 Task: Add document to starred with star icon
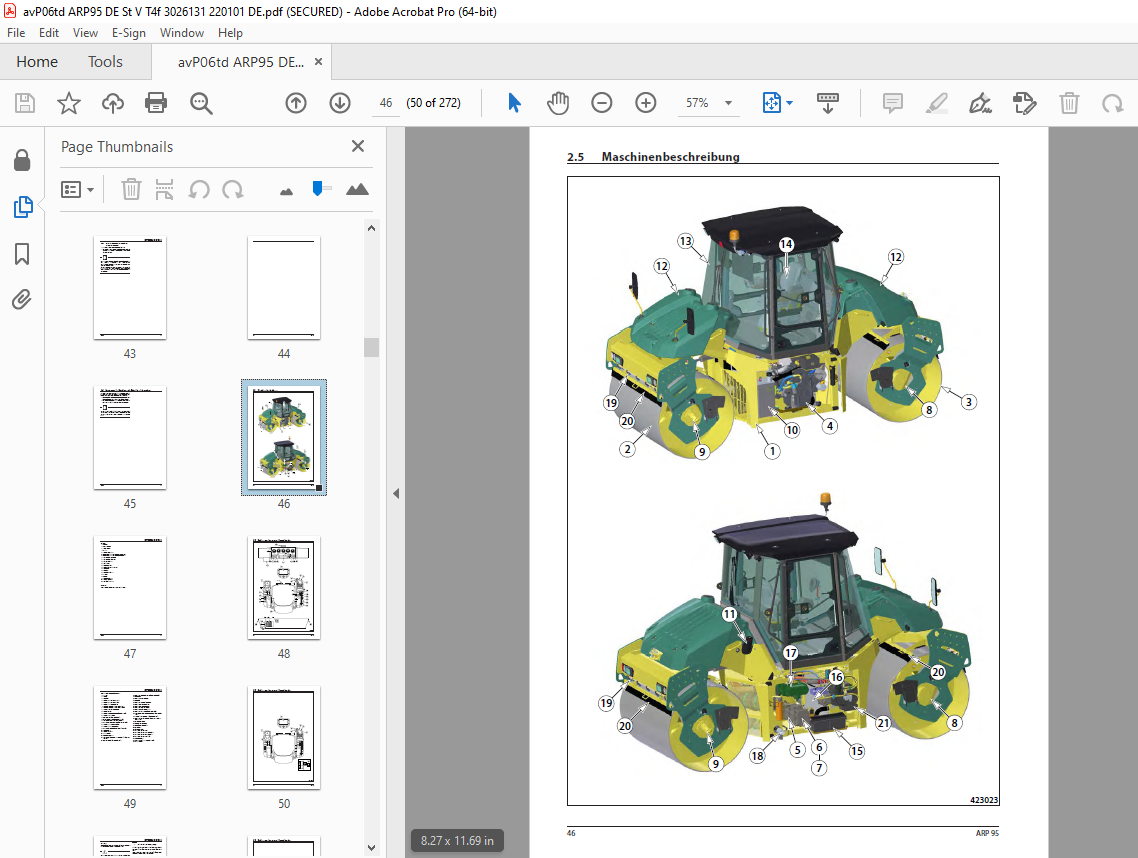pyautogui.click(x=69, y=103)
